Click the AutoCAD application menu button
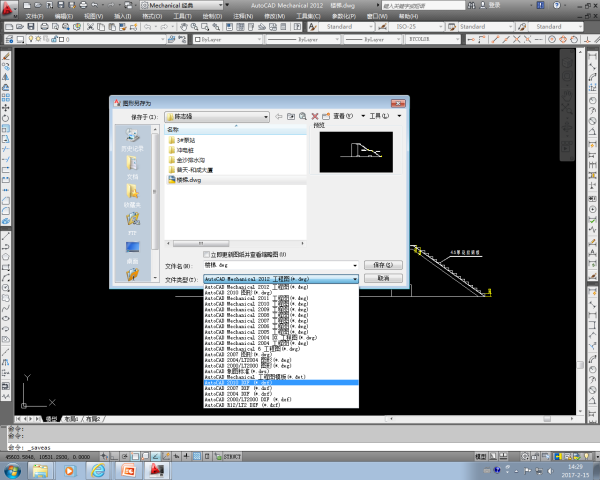 [x=8, y=8]
